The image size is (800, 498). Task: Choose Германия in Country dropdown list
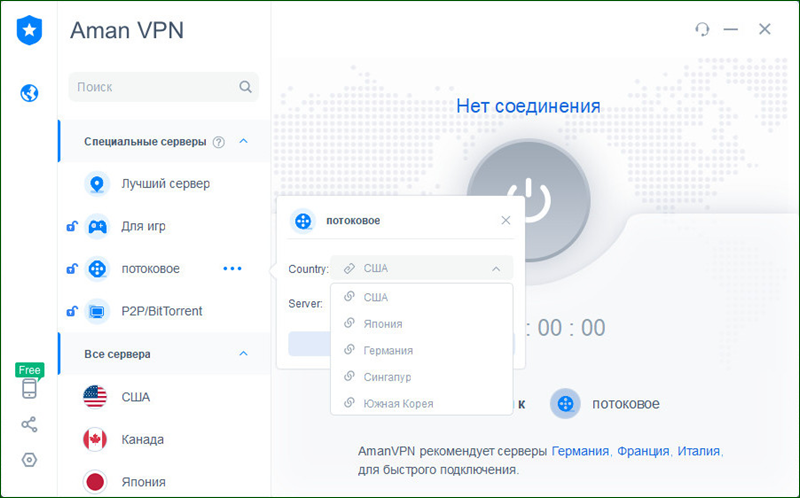pos(421,351)
